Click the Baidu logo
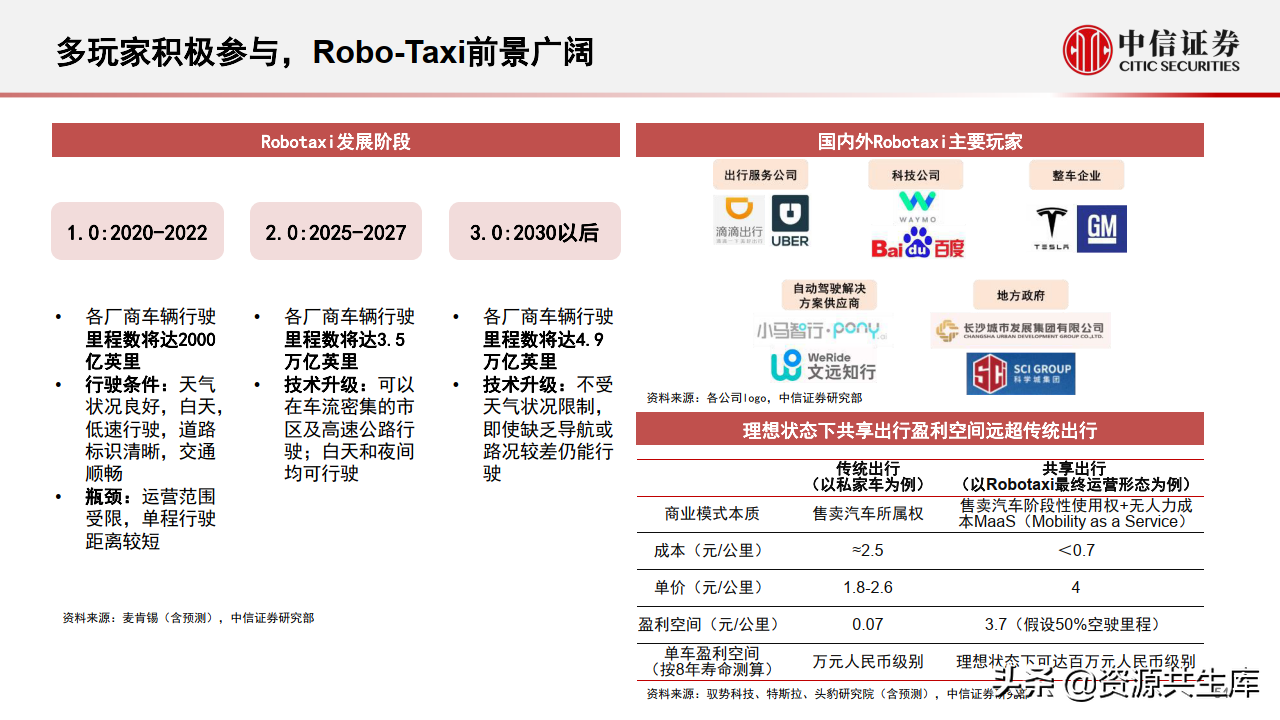 tap(917, 242)
